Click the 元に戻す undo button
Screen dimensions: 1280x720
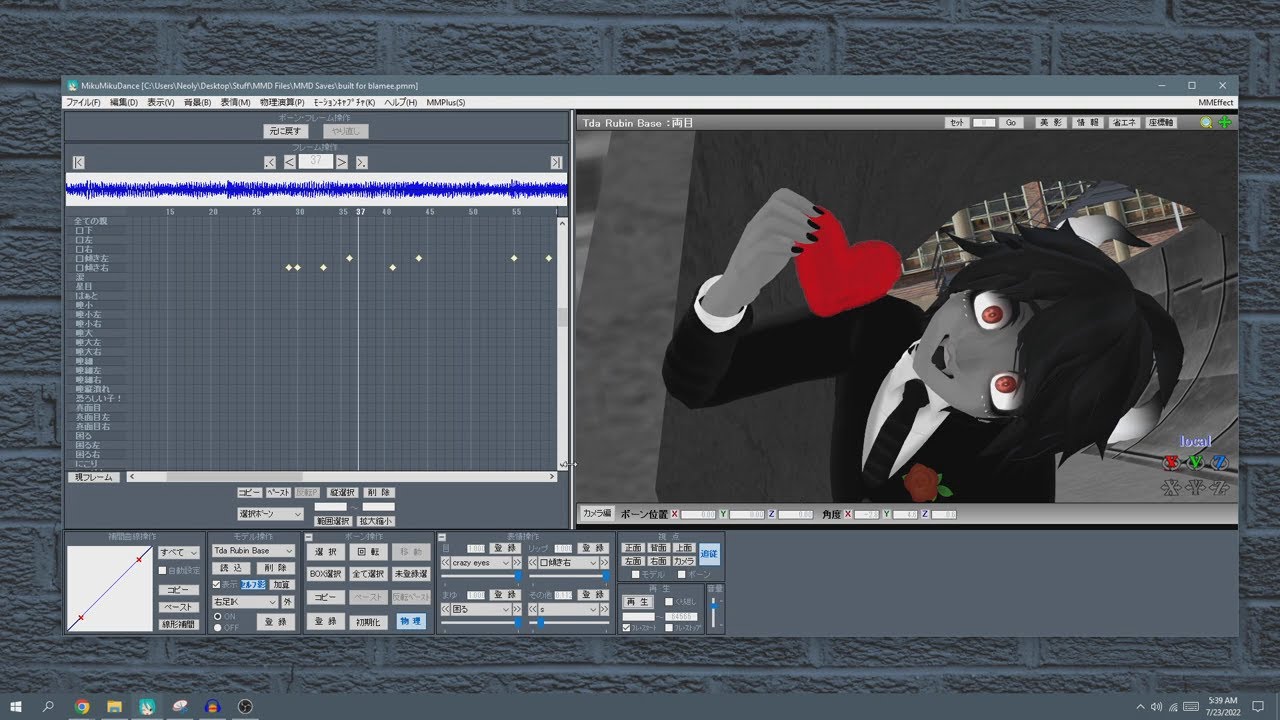(x=284, y=131)
